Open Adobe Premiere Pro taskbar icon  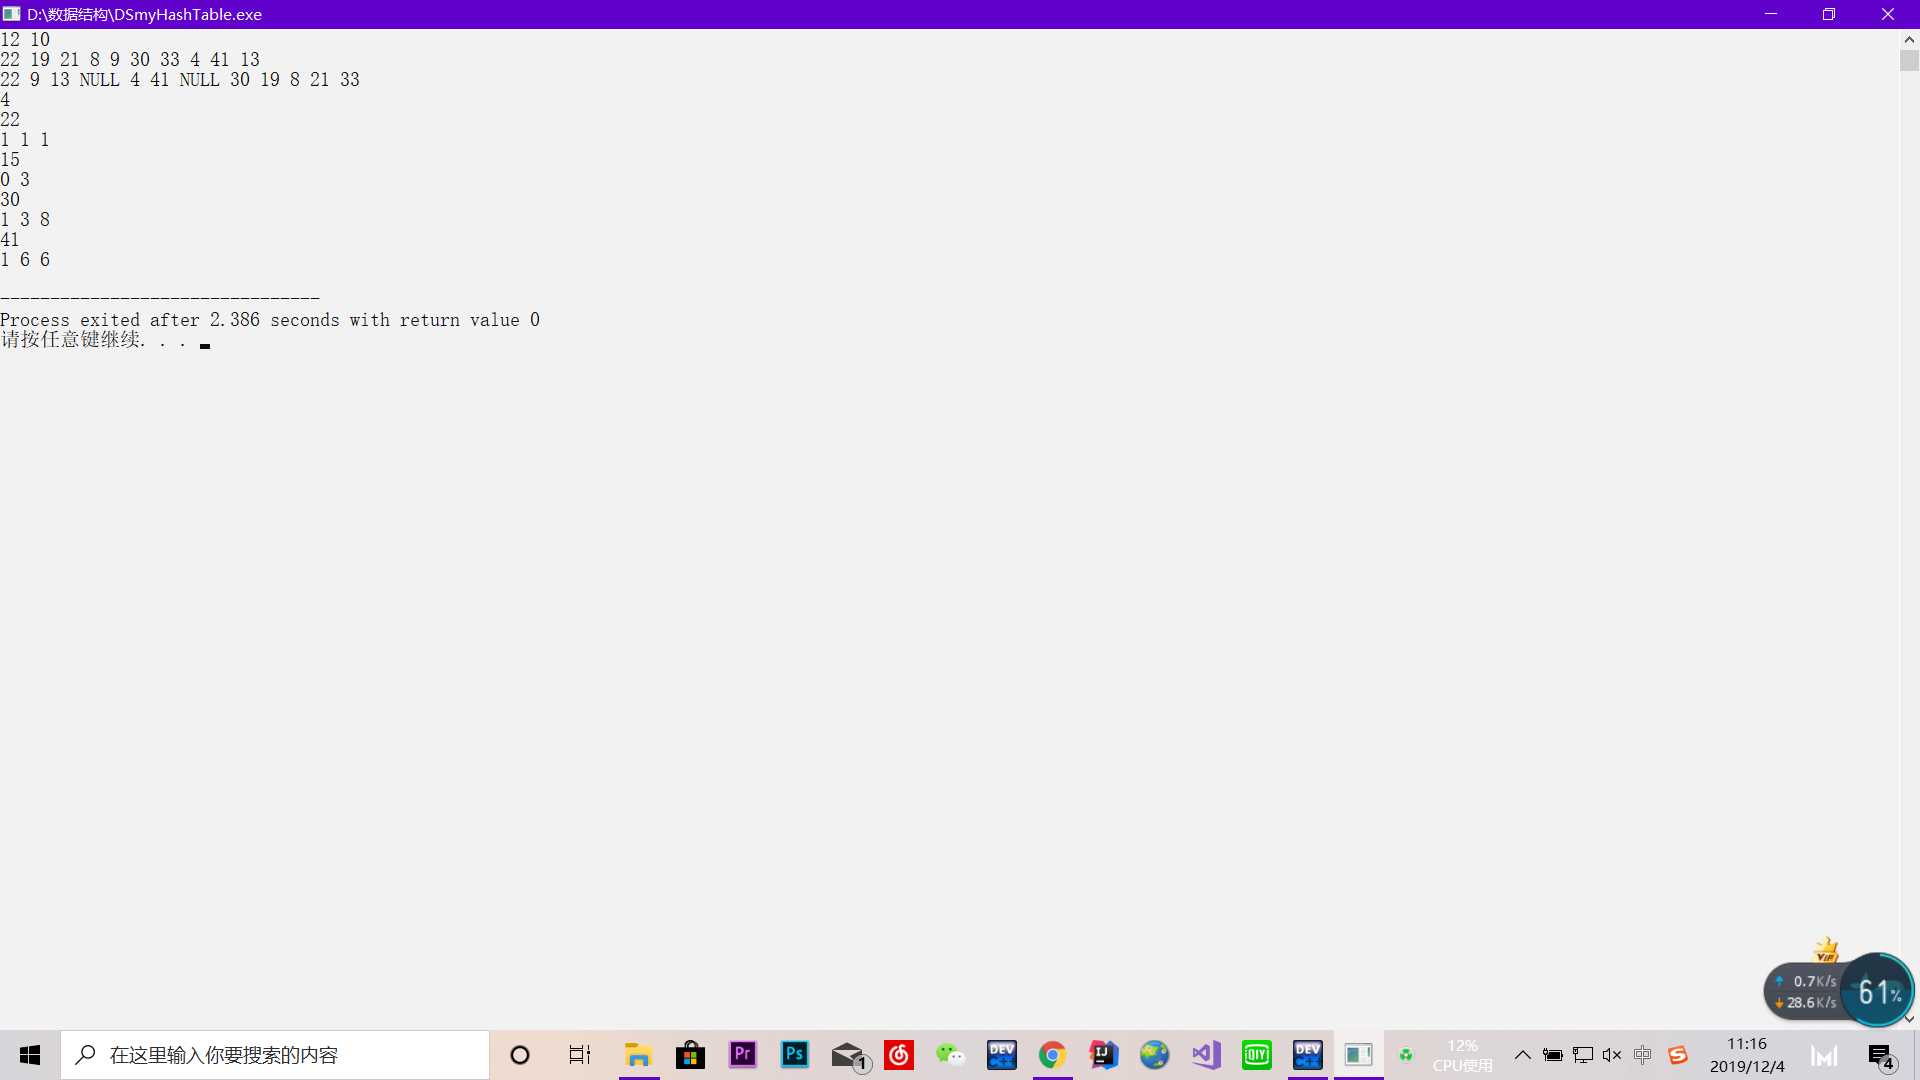(743, 1054)
